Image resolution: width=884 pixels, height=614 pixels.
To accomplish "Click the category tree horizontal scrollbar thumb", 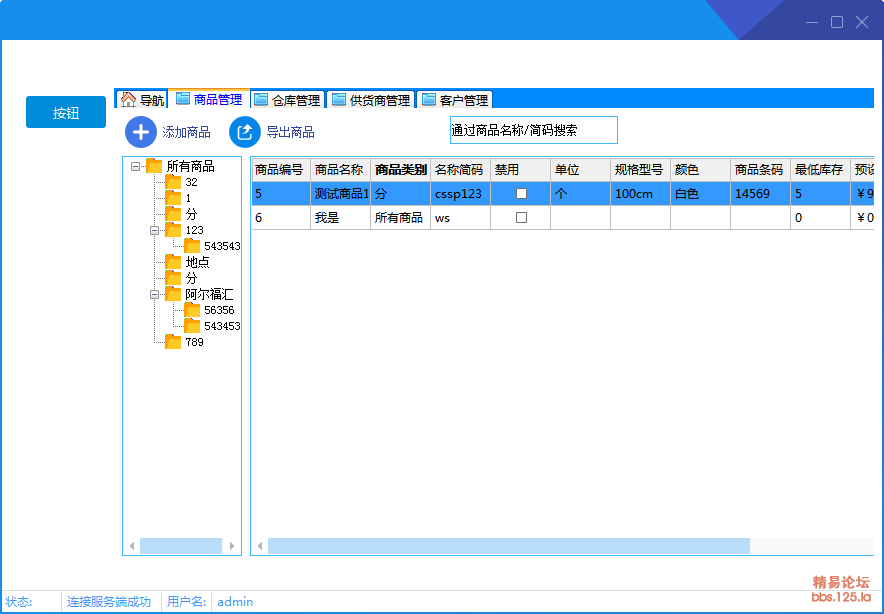I will point(181,546).
